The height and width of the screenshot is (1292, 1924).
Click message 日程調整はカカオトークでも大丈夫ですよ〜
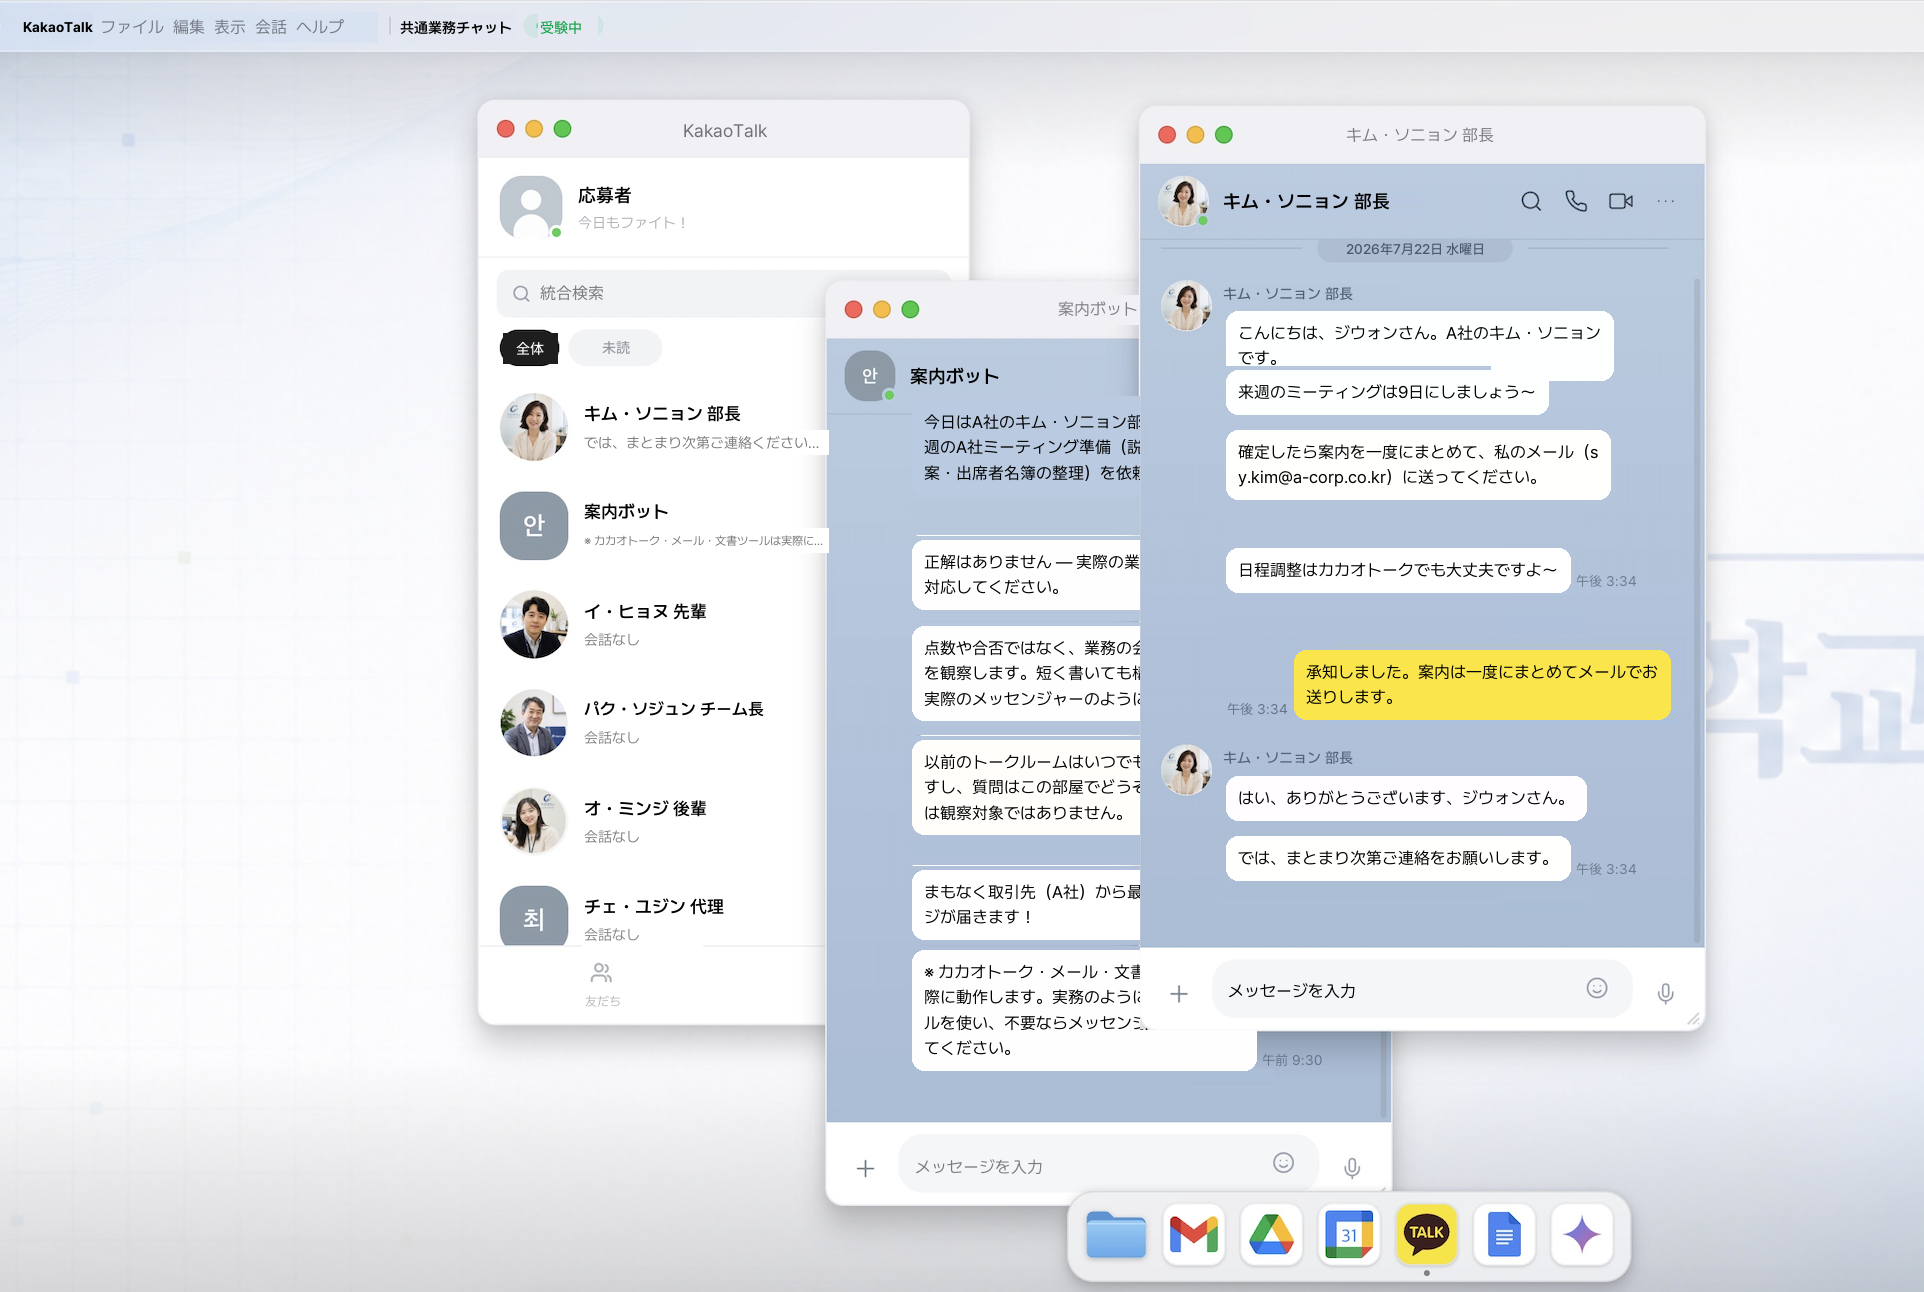tap(1398, 570)
